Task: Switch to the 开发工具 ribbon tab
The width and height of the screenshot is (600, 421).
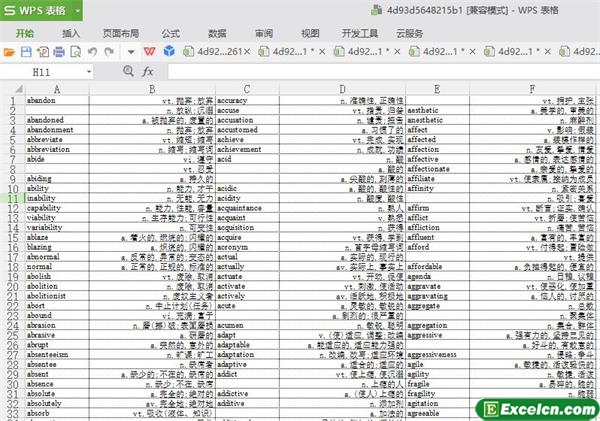Action: pyautogui.click(x=360, y=34)
